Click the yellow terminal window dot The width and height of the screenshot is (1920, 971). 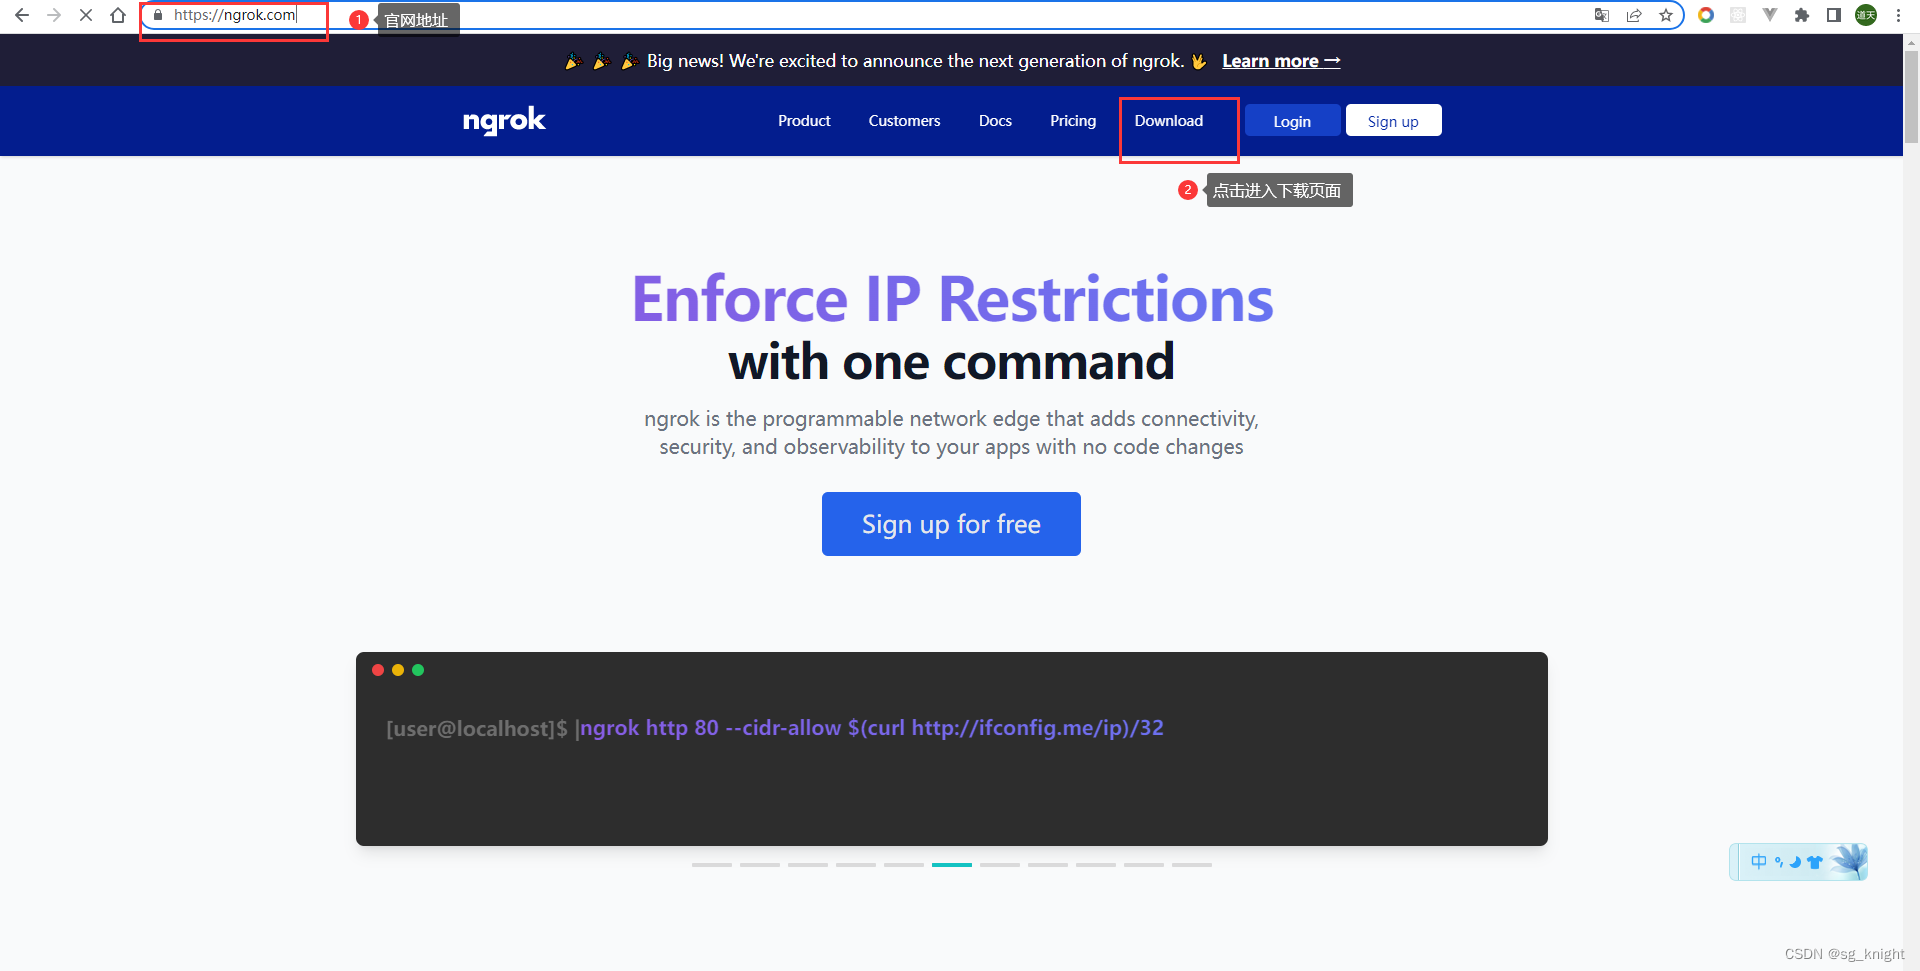coord(398,670)
